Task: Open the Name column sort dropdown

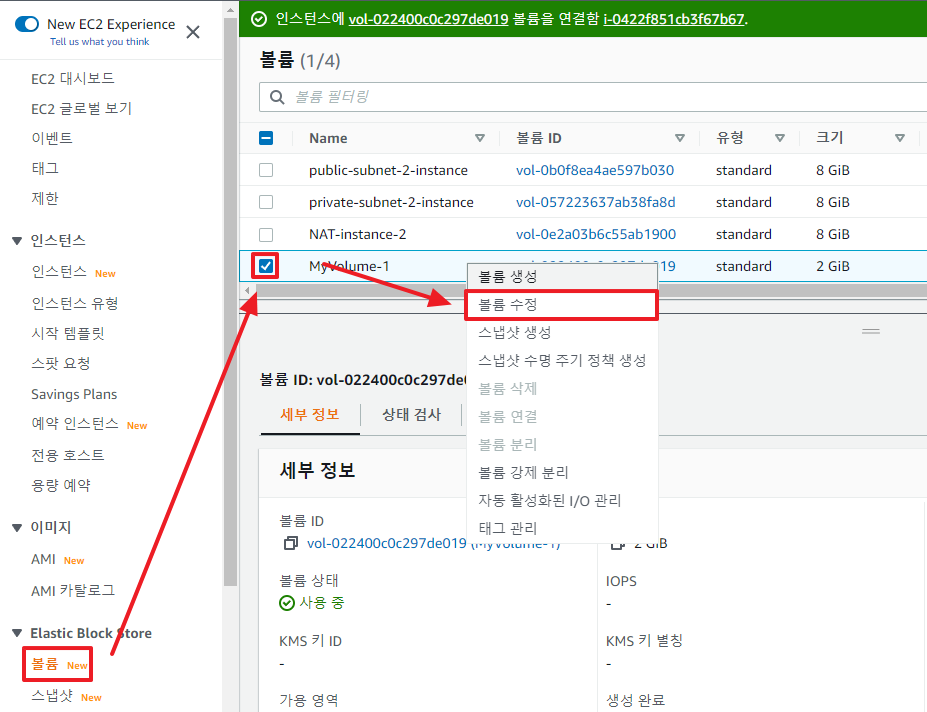Action: coord(480,137)
